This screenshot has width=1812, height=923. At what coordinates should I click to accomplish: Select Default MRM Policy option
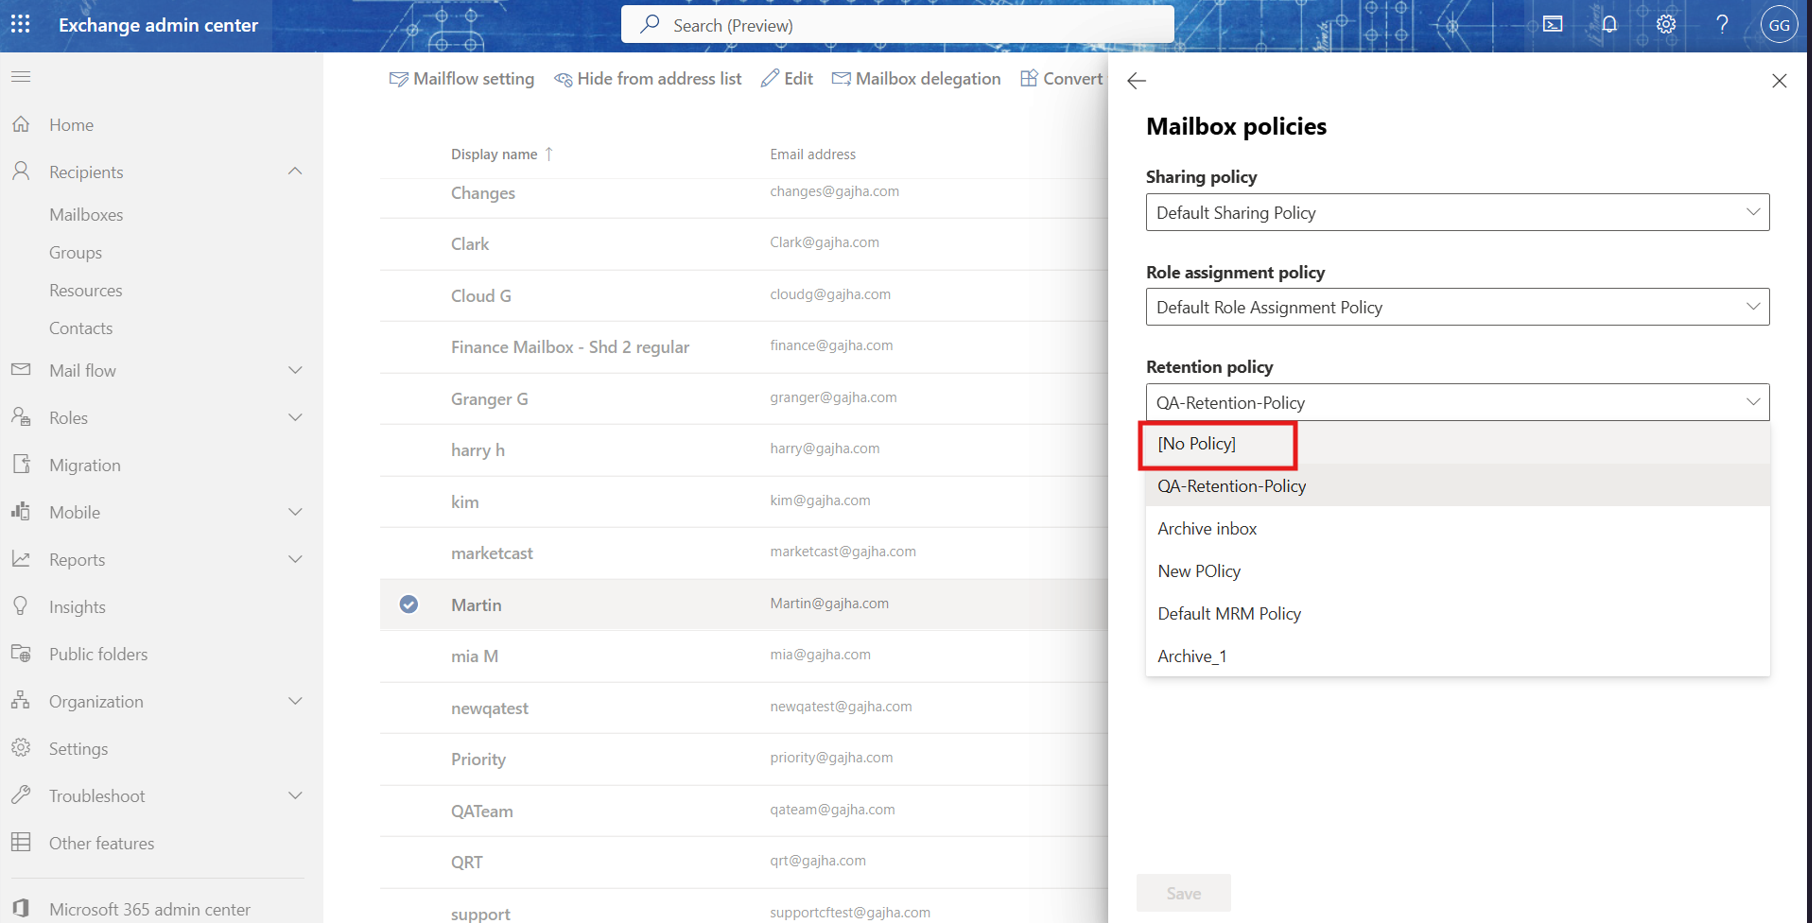pos(1457,613)
